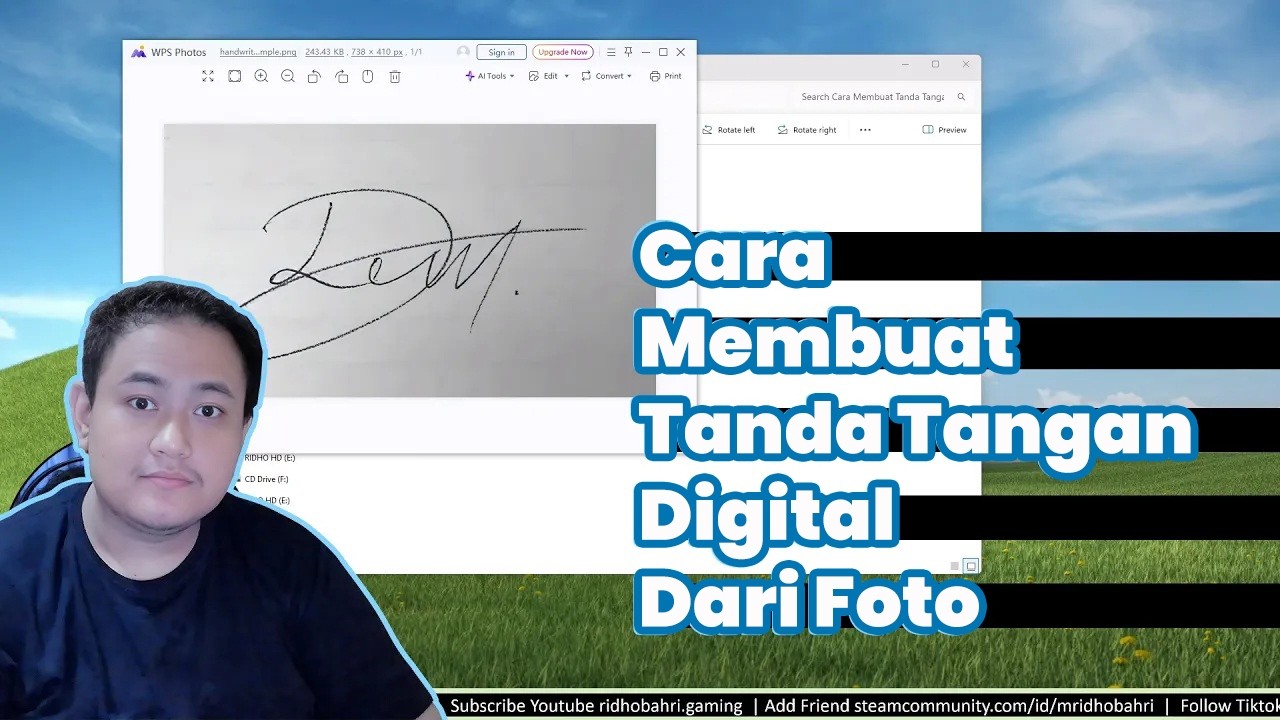Screen dimensions: 1280x720
Task: Delete the image with the trash icon
Action: [395, 76]
